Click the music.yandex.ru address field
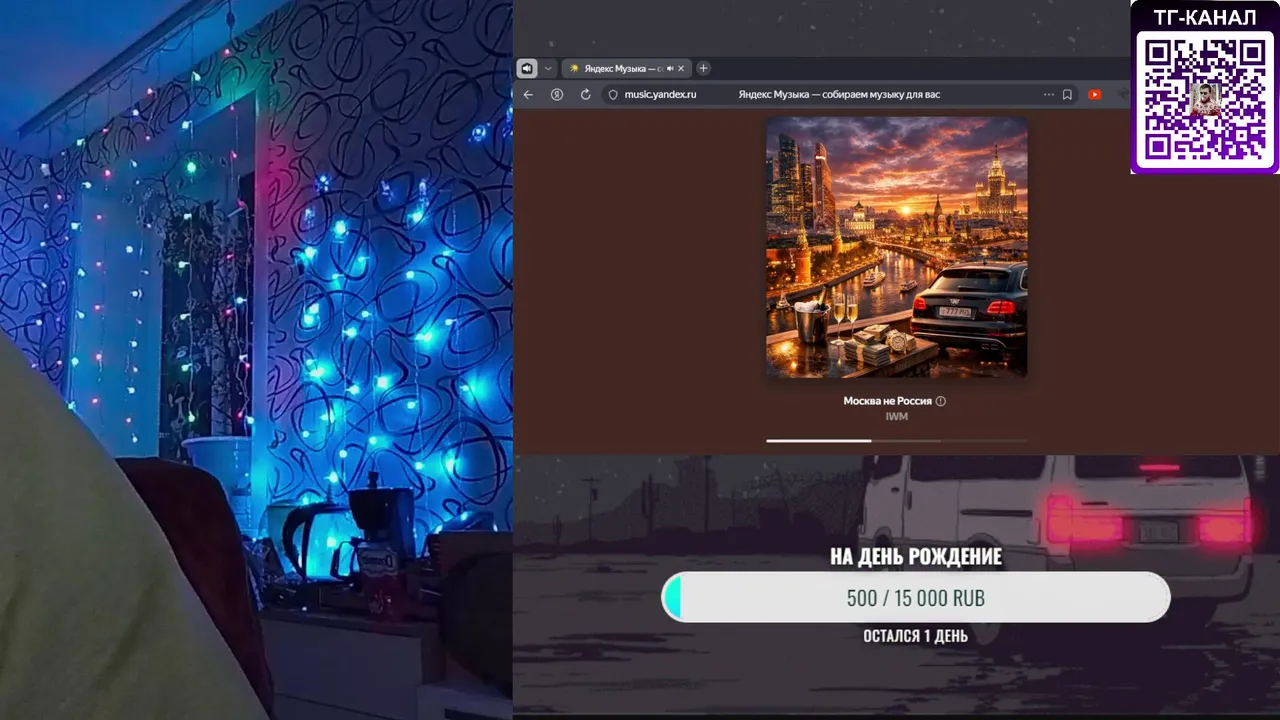The height and width of the screenshot is (720, 1280). 660,94
